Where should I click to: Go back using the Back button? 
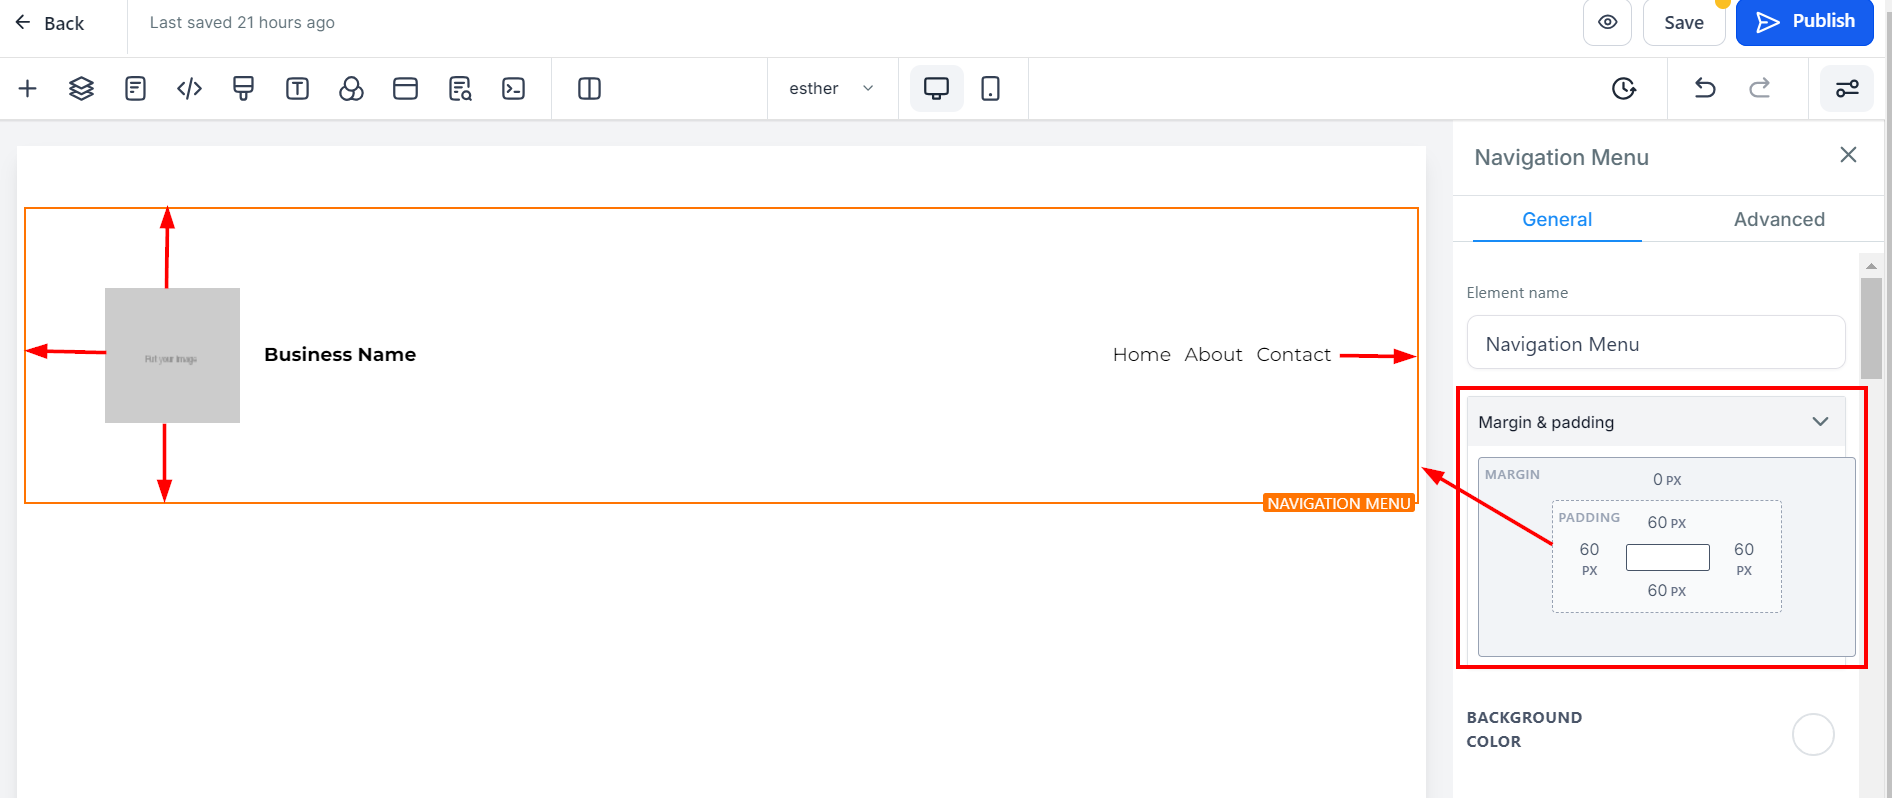[50, 23]
